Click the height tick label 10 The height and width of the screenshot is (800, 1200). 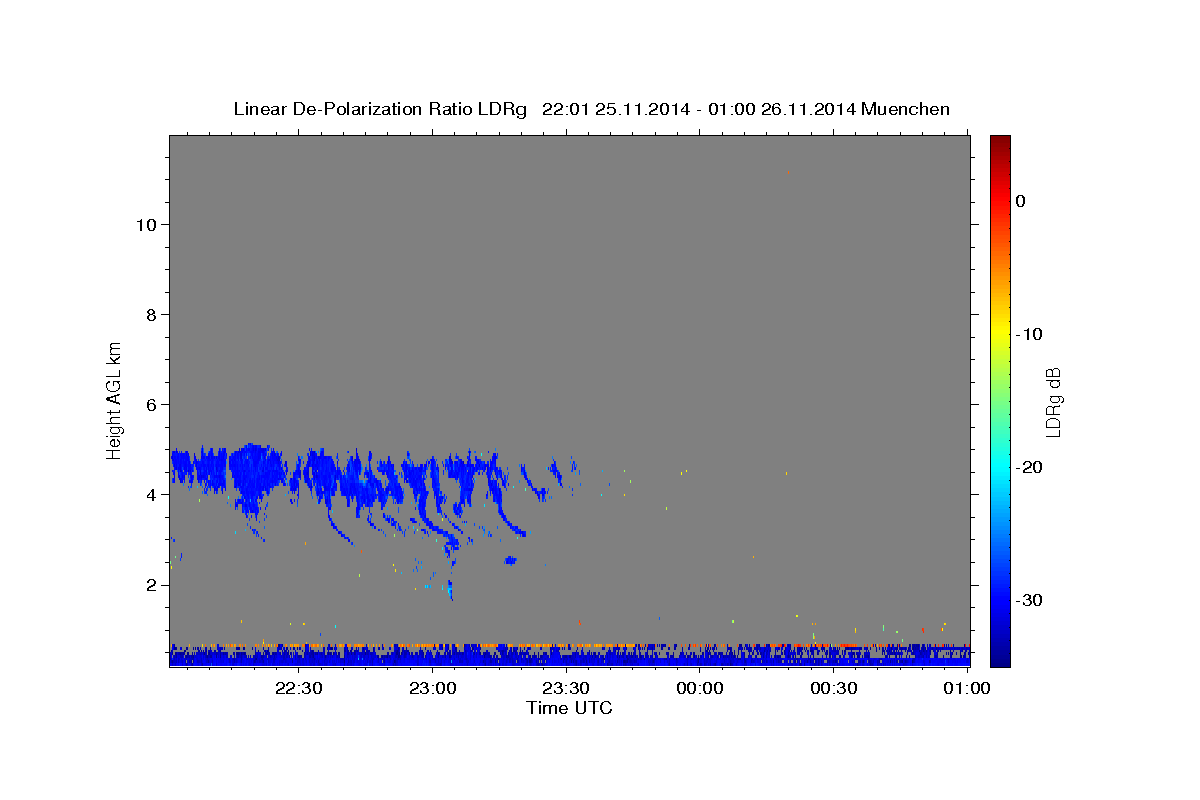[147, 225]
